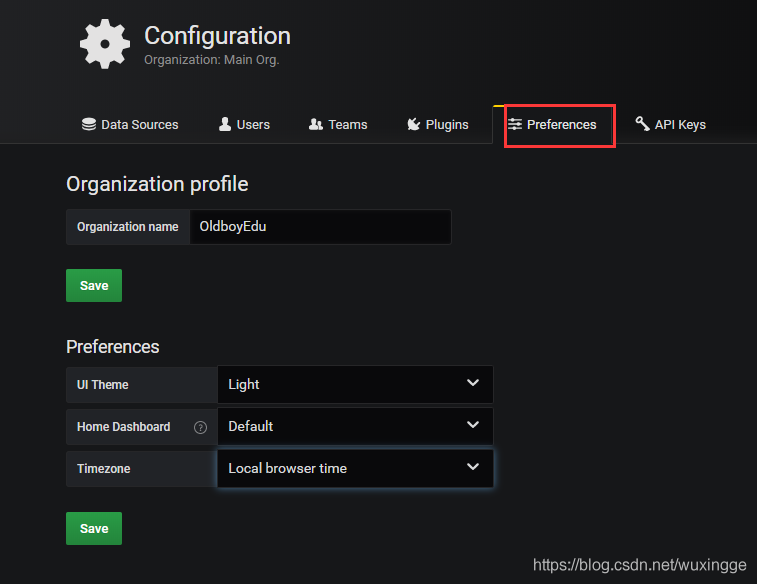The image size is (757, 584).
Task: Click the Preferences tab label
Action: pos(561,125)
